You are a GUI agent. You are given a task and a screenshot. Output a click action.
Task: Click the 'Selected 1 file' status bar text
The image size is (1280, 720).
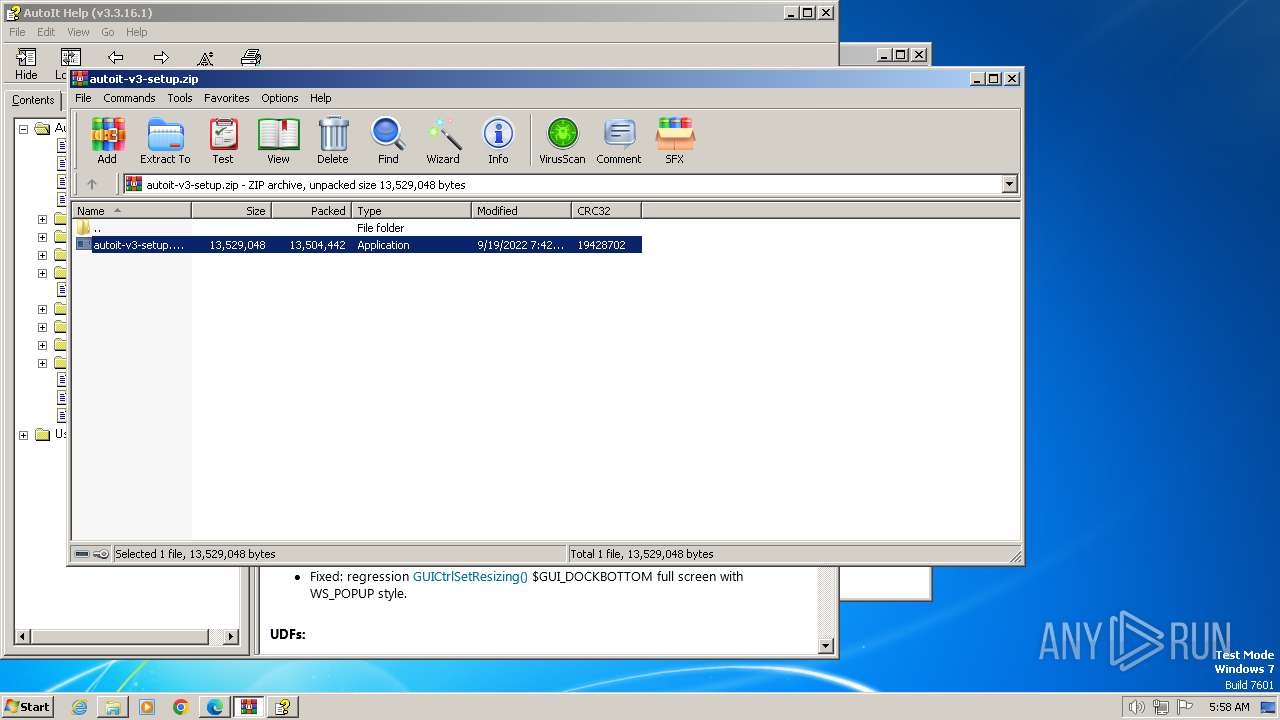click(x=195, y=554)
